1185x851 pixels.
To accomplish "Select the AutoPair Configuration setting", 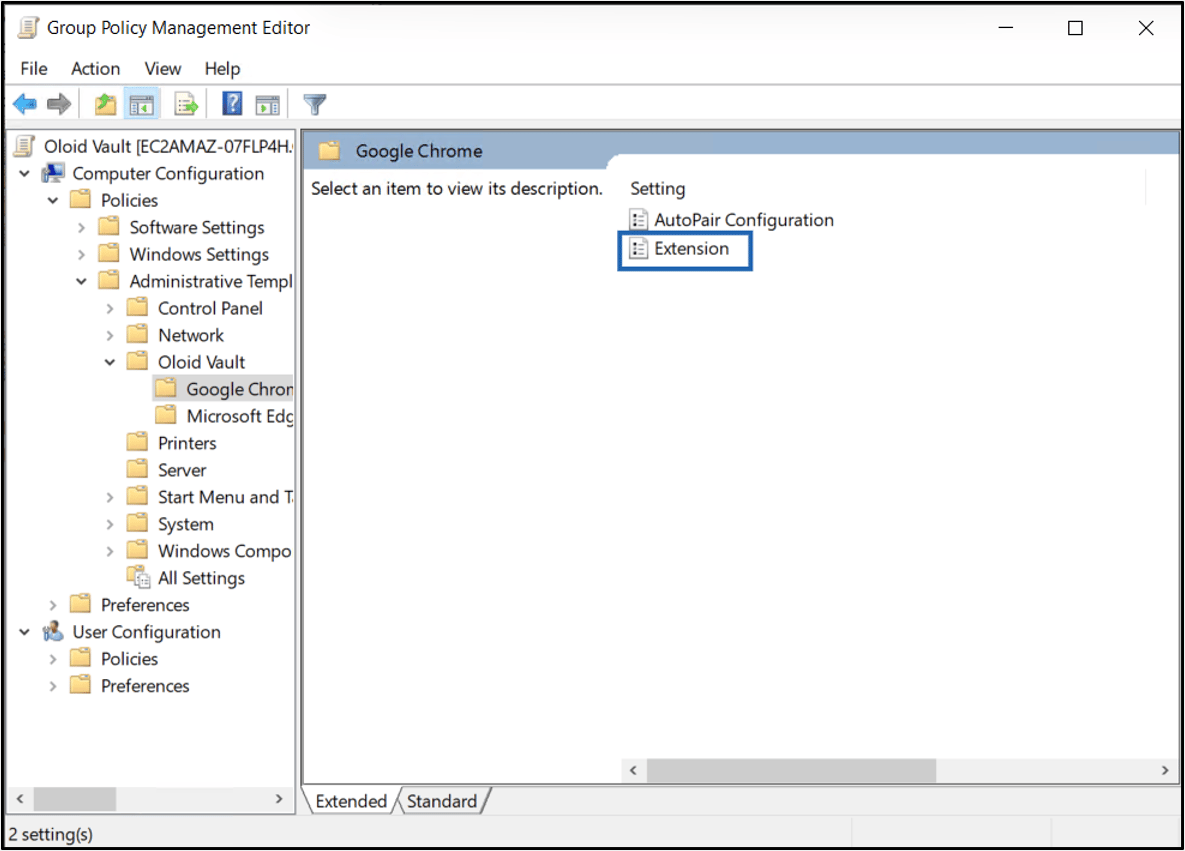I will coord(732,220).
